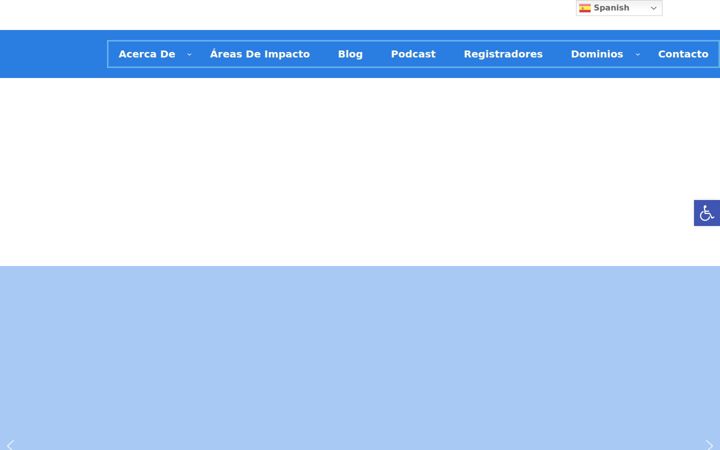
Task: Click the Spanish flag icon
Action: pyautogui.click(x=585, y=8)
